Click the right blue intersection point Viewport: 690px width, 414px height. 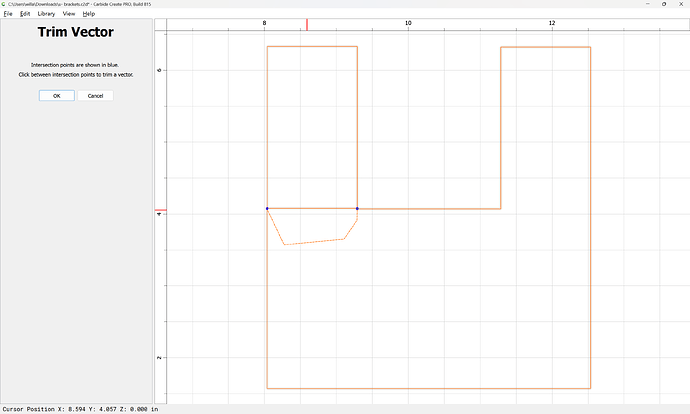(x=357, y=209)
